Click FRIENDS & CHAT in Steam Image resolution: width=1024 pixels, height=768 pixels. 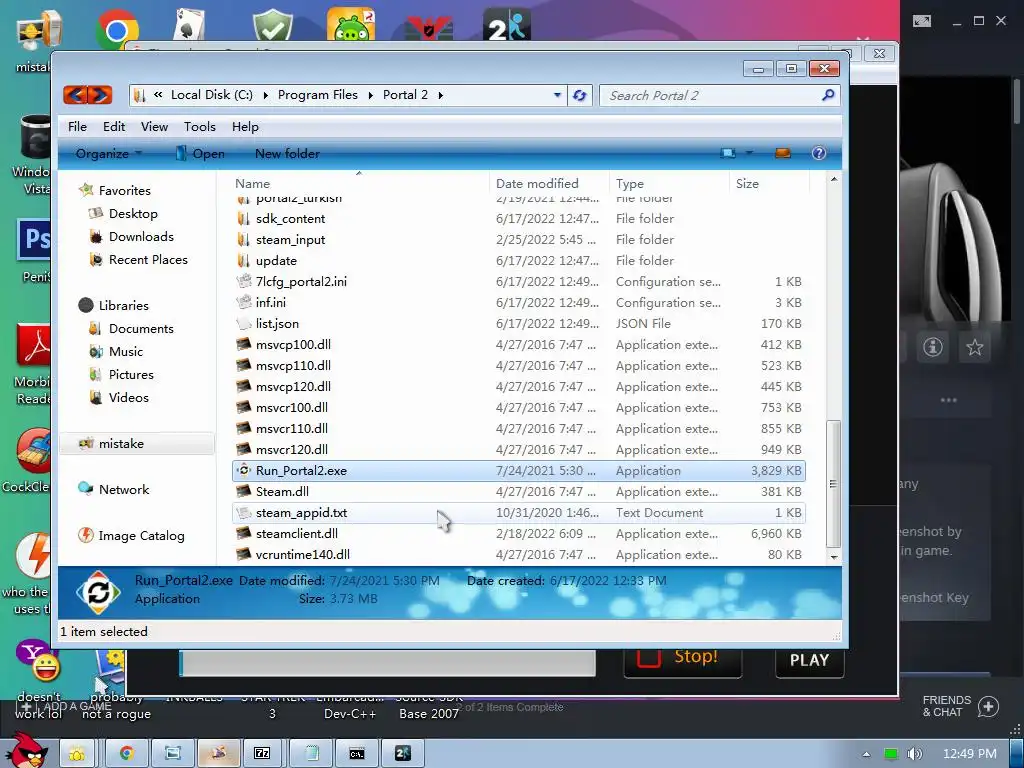946,706
